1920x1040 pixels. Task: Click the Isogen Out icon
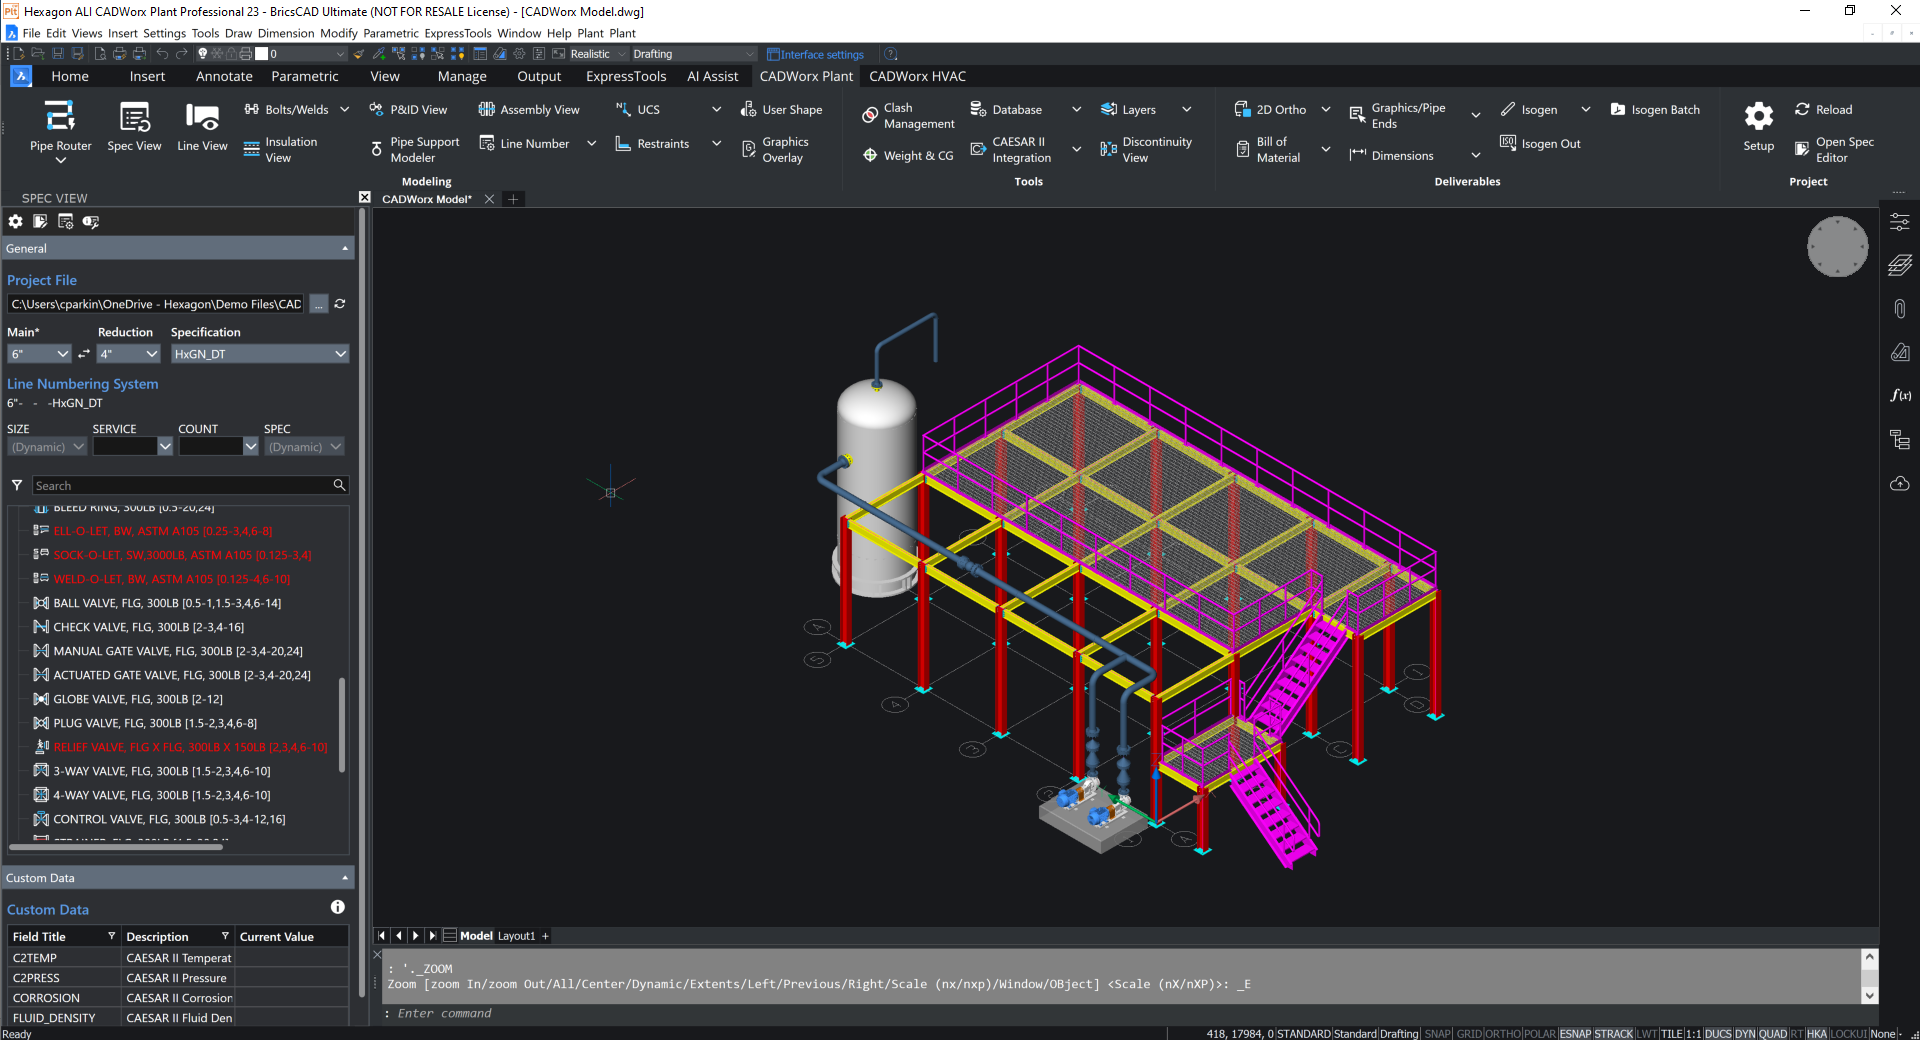point(1508,143)
